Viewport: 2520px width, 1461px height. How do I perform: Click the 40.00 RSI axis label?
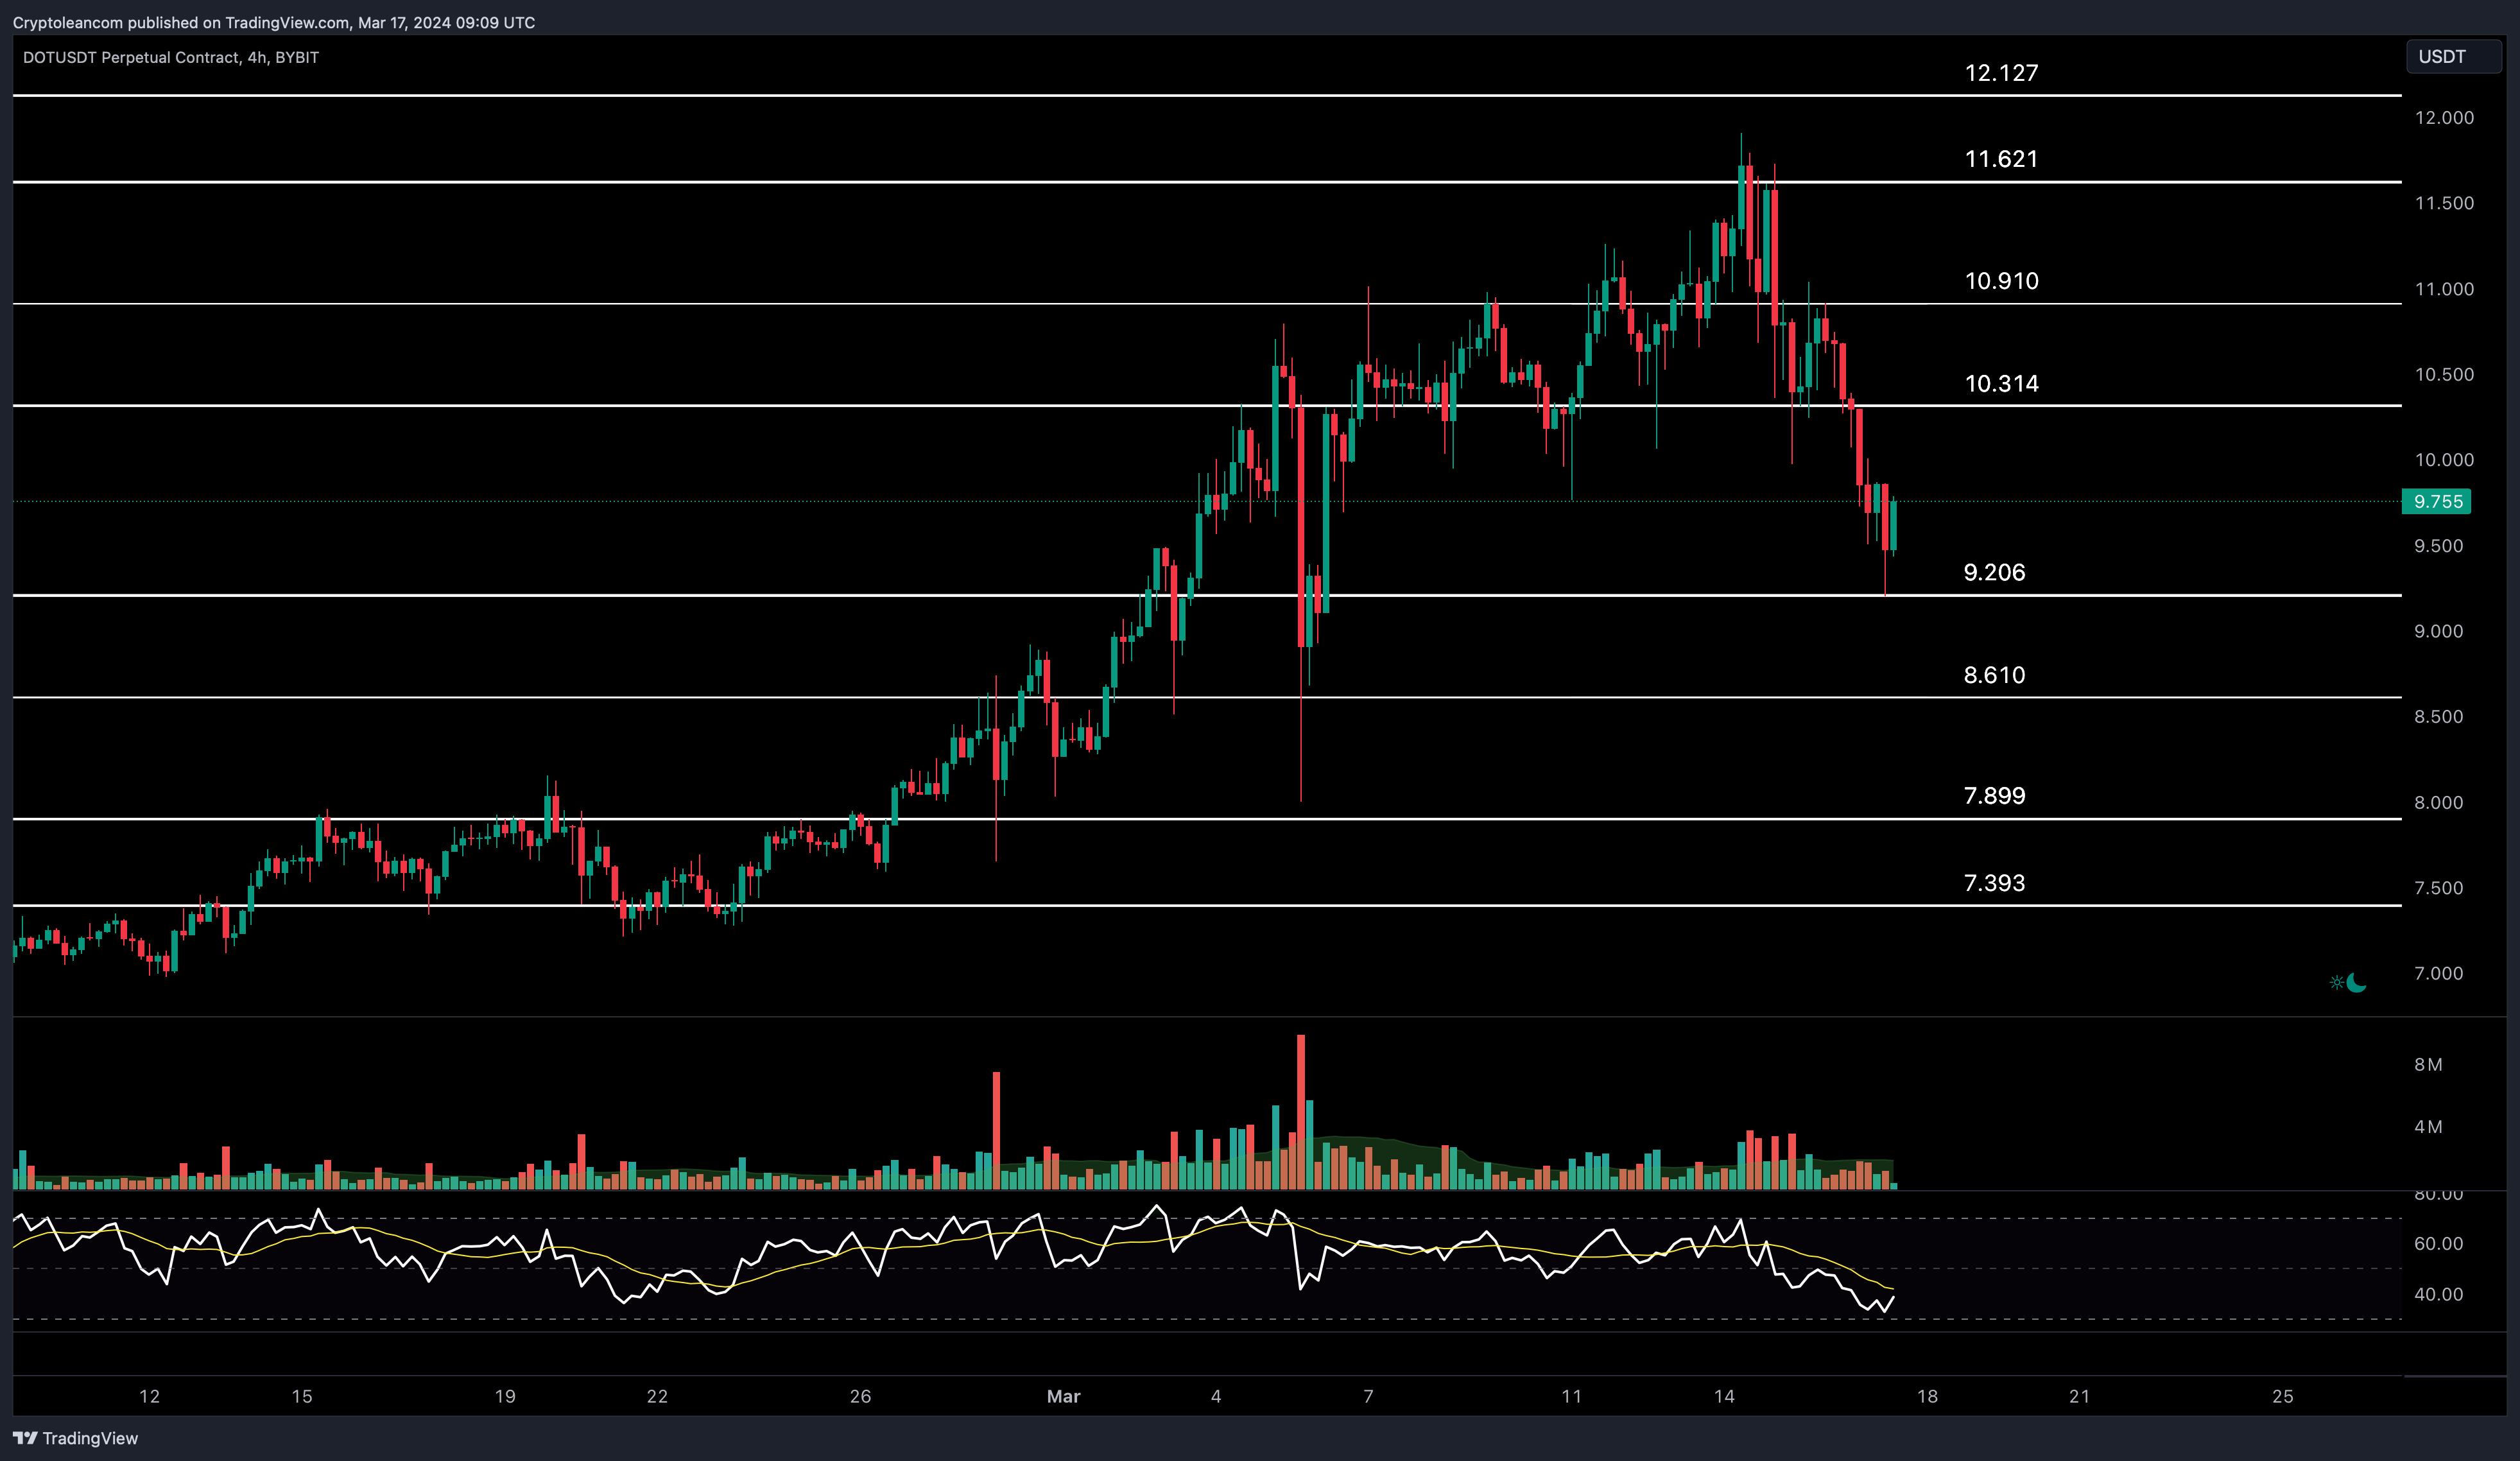(x=2438, y=1295)
